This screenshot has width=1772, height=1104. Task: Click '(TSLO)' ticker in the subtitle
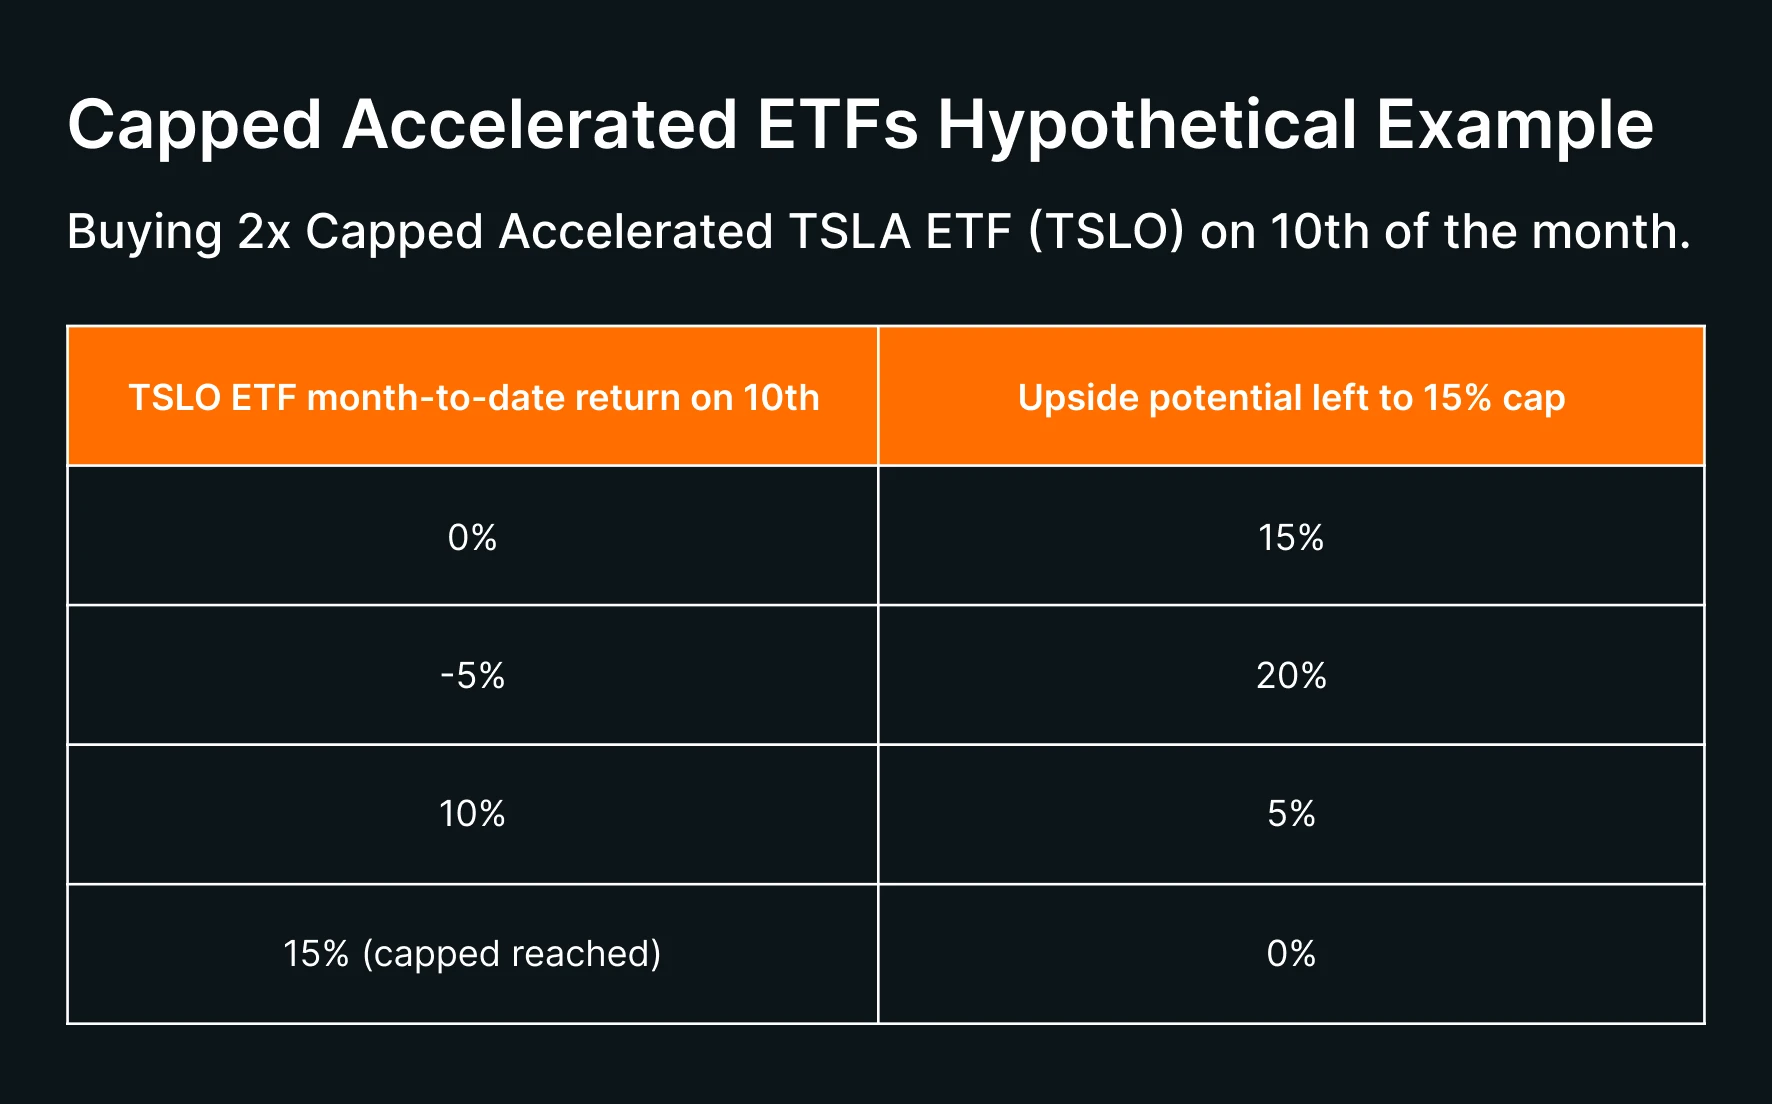pyautogui.click(x=1106, y=232)
